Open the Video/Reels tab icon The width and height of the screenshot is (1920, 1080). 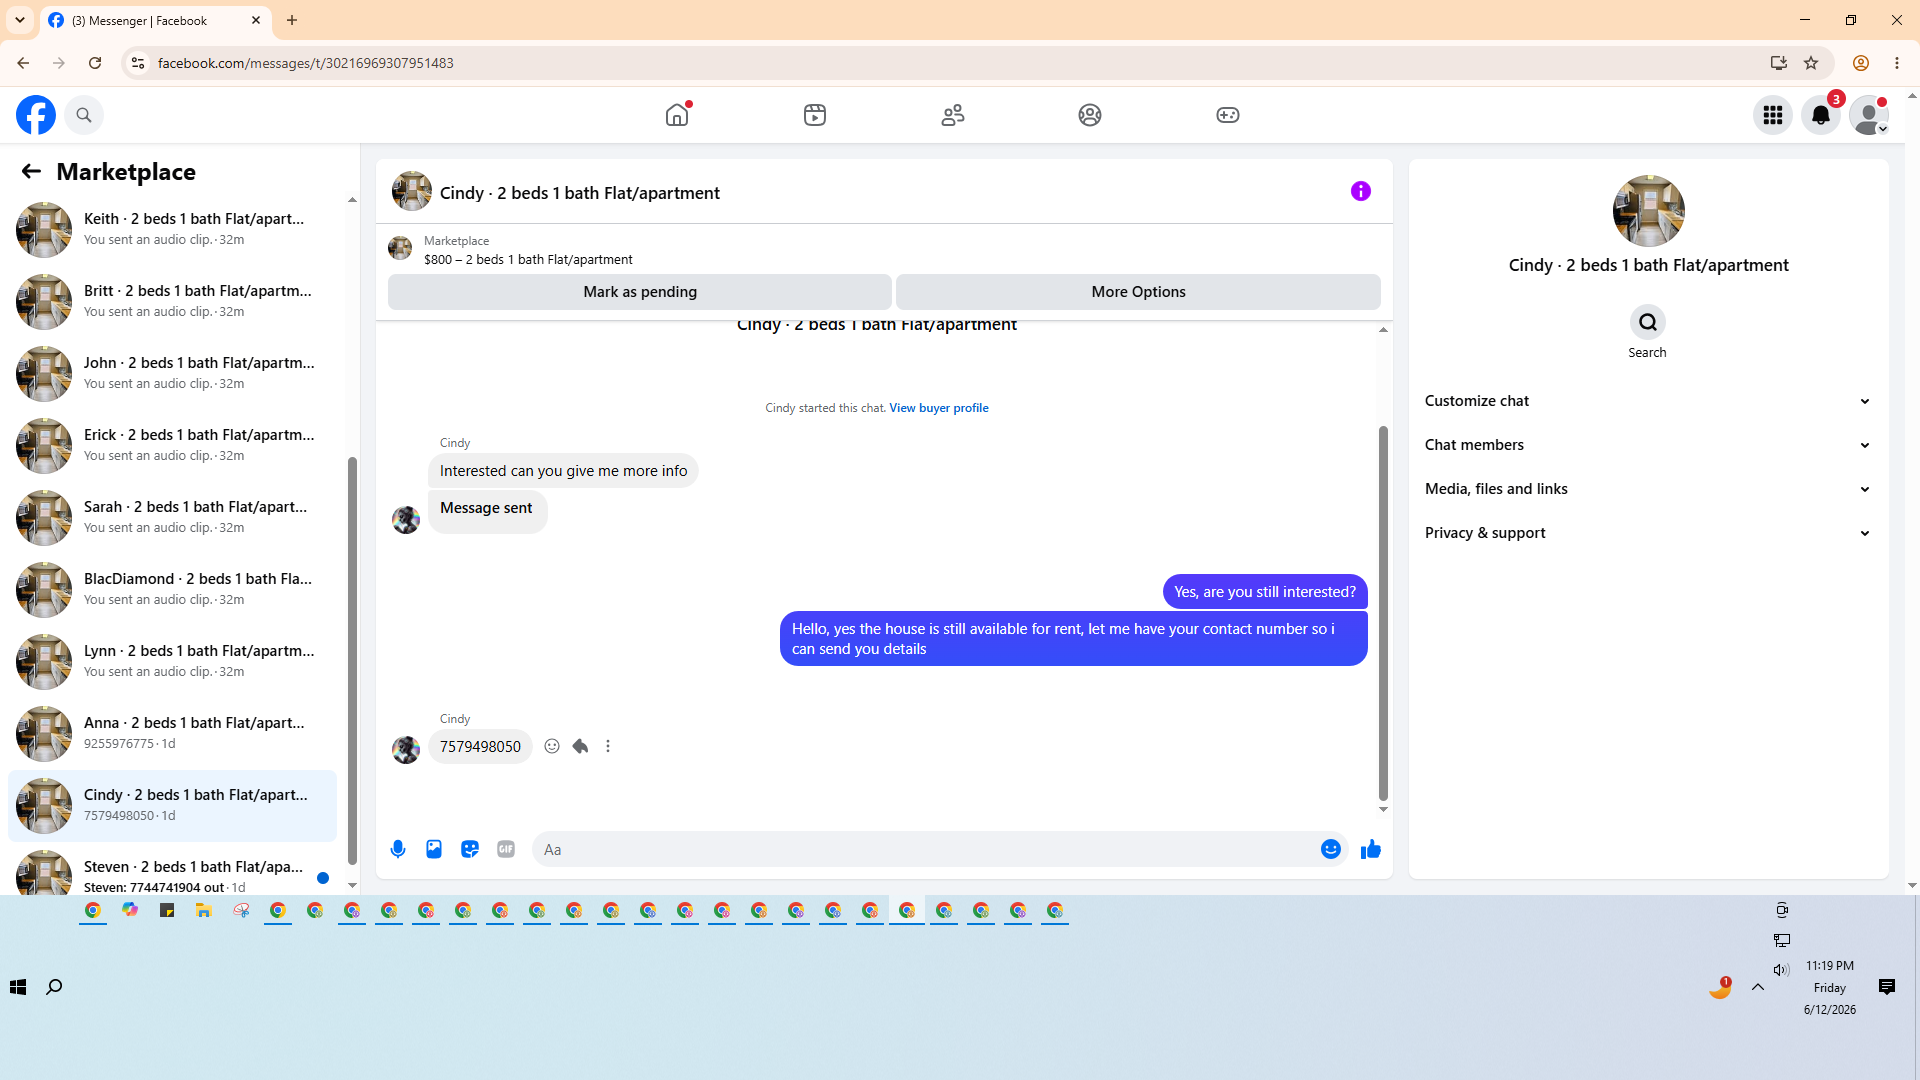815,115
